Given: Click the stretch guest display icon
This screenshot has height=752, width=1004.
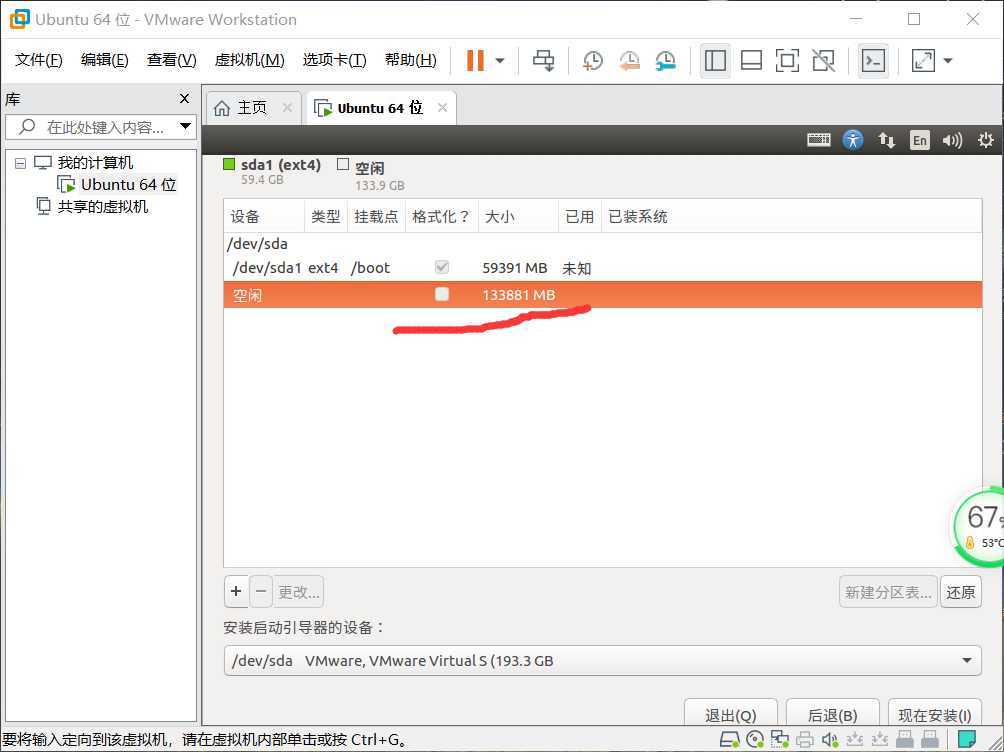Looking at the screenshot, I should tap(923, 61).
